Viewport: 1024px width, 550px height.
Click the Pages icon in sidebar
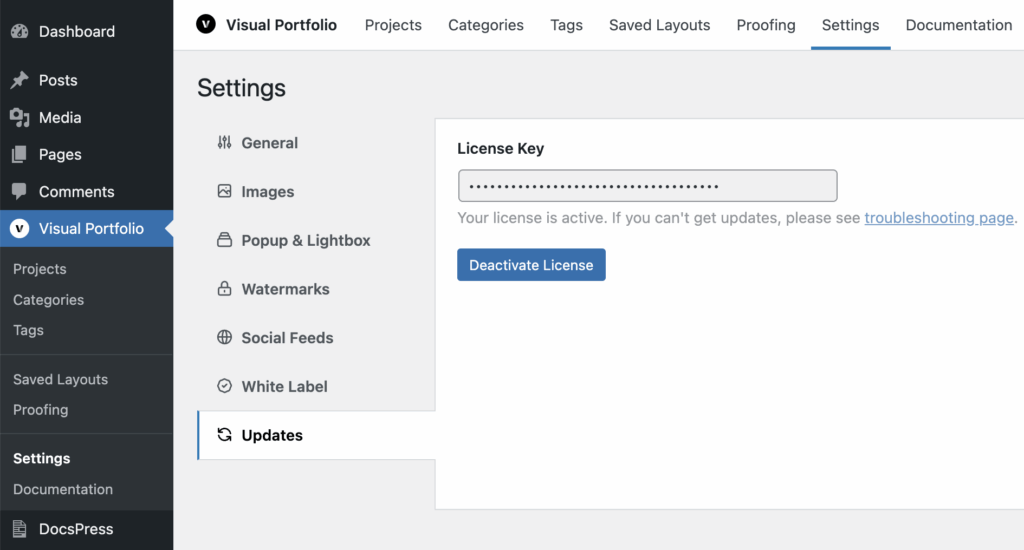pos(20,154)
